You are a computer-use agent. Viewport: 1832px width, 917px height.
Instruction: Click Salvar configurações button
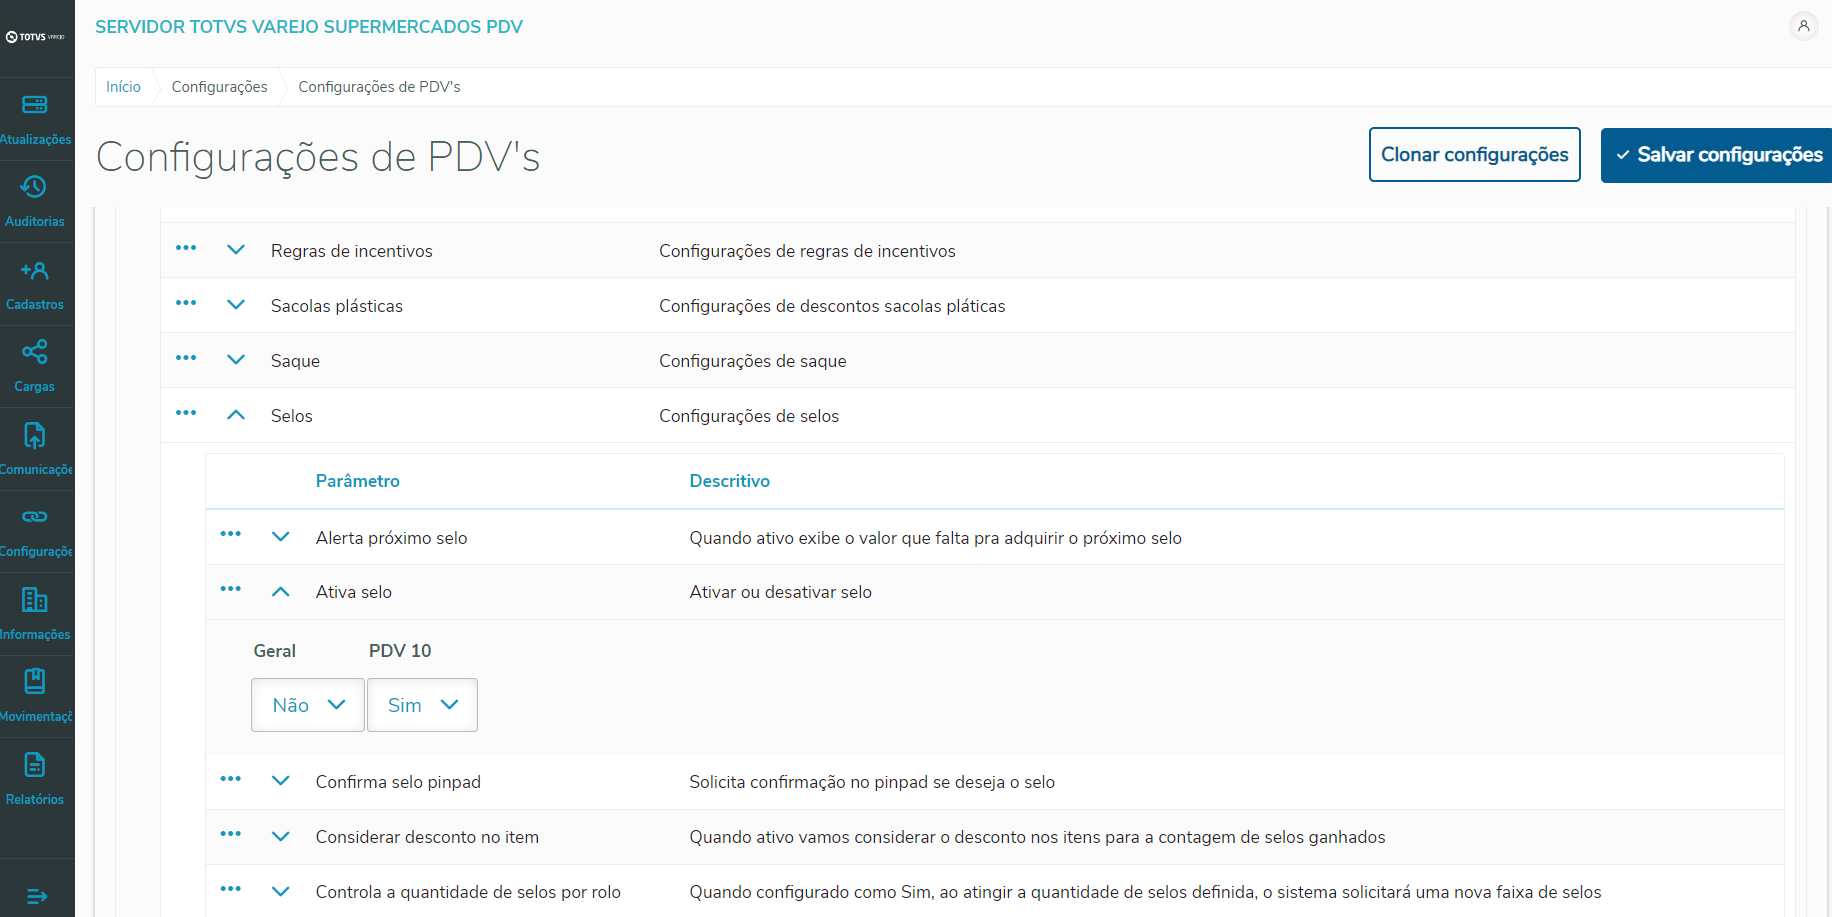click(1718, 155)
